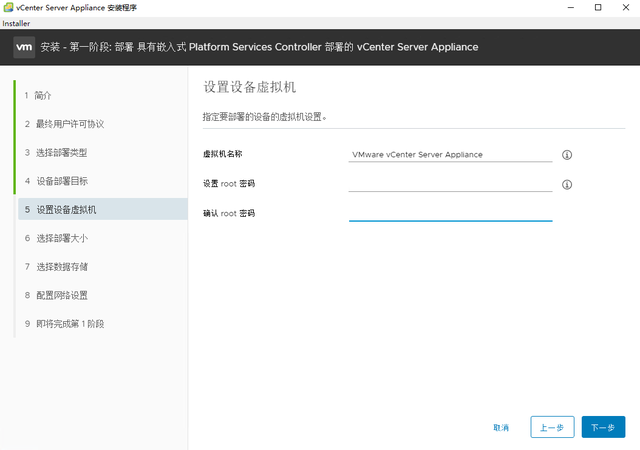640x450 pixels.
Task: Click the 安装 - 第一阶段 header title text
Action: click(259, 47)
